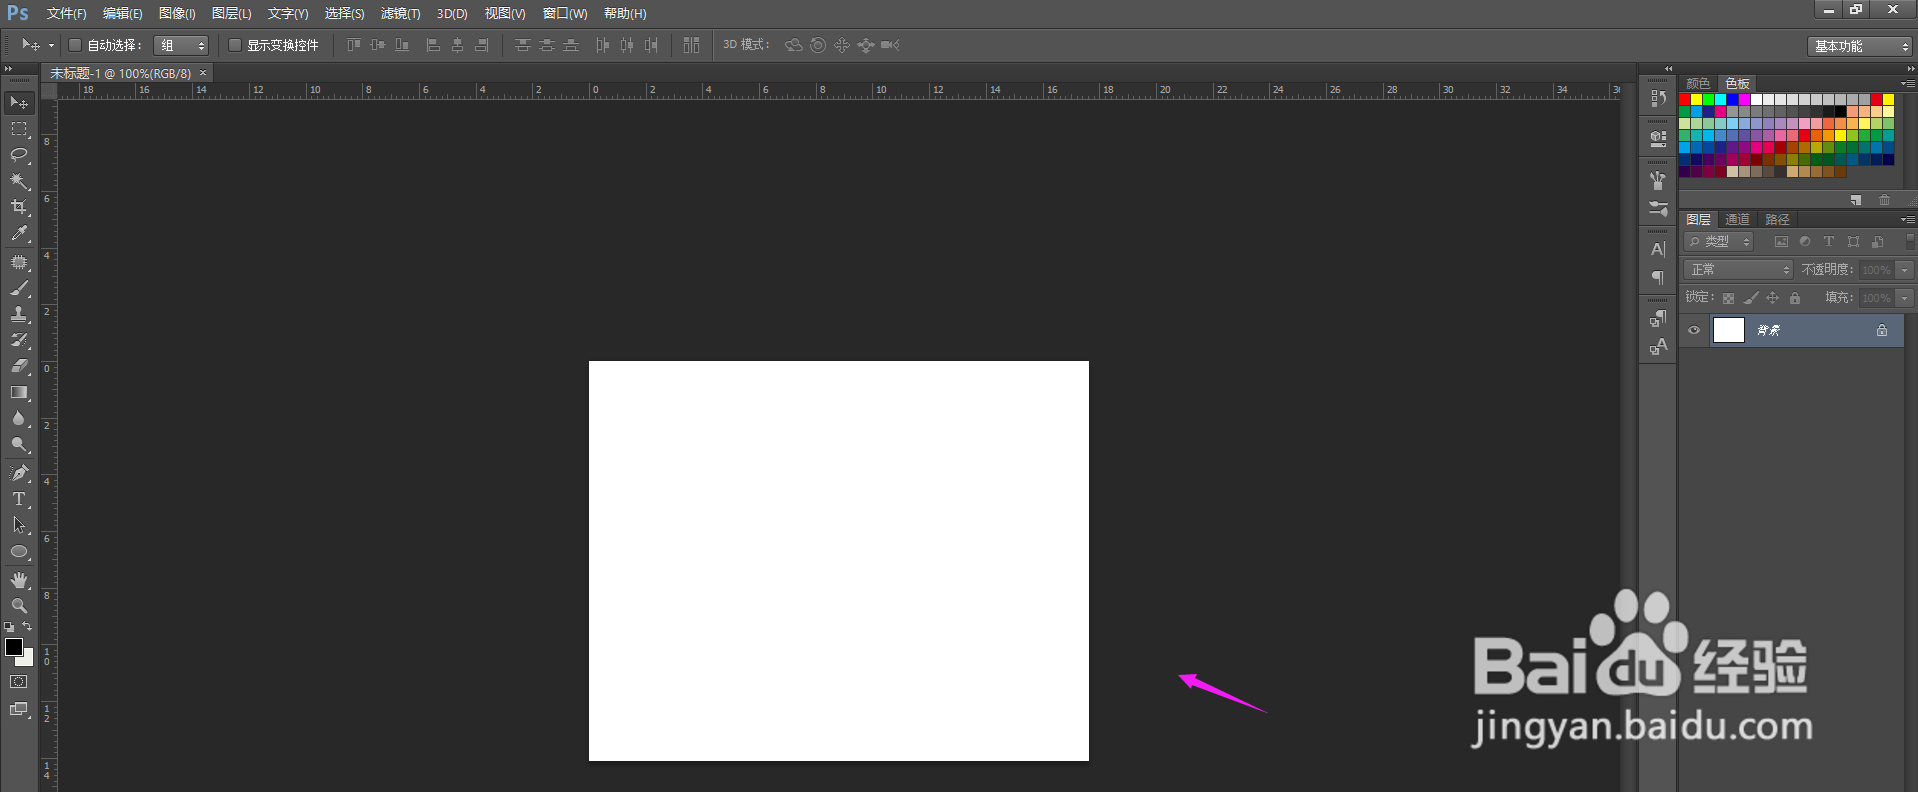Create new swatch from foreground color
This screenshot has width=1918, height=792.
coord(1856,200)
